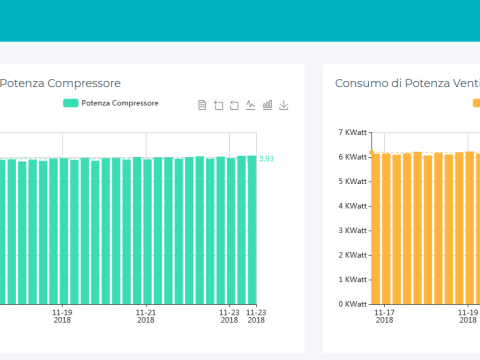
Task: Click the 4 KWatt axis label
Action: (x=353, y=206)
